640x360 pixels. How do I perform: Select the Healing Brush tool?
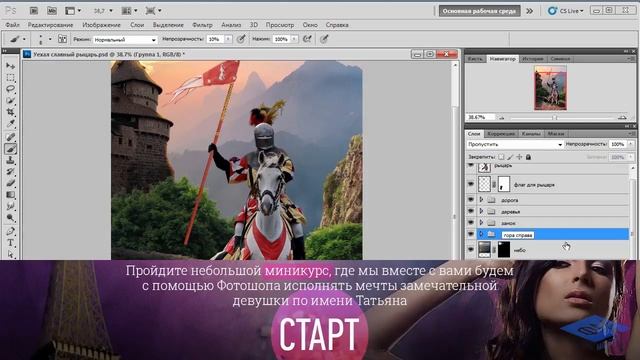11,137
